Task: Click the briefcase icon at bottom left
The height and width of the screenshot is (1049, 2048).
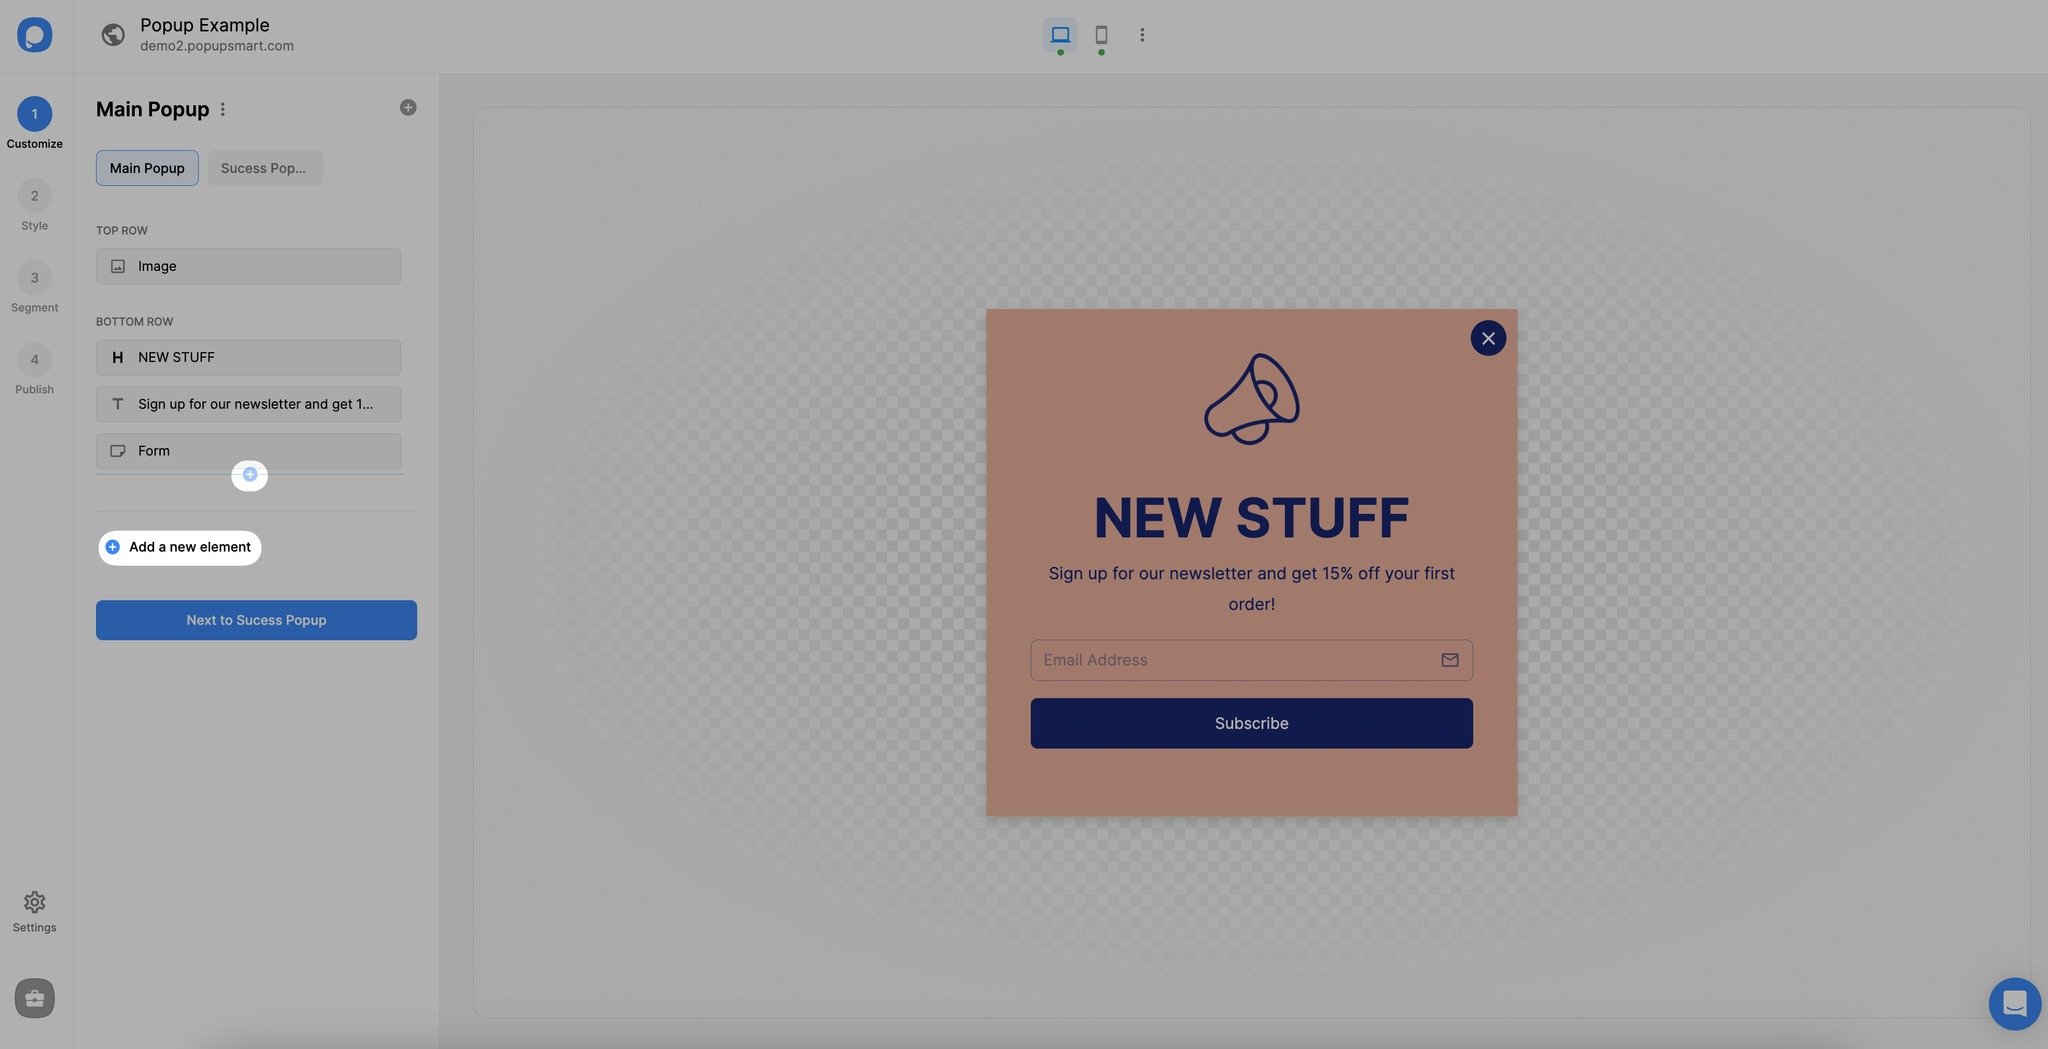Action: point(34,997)
